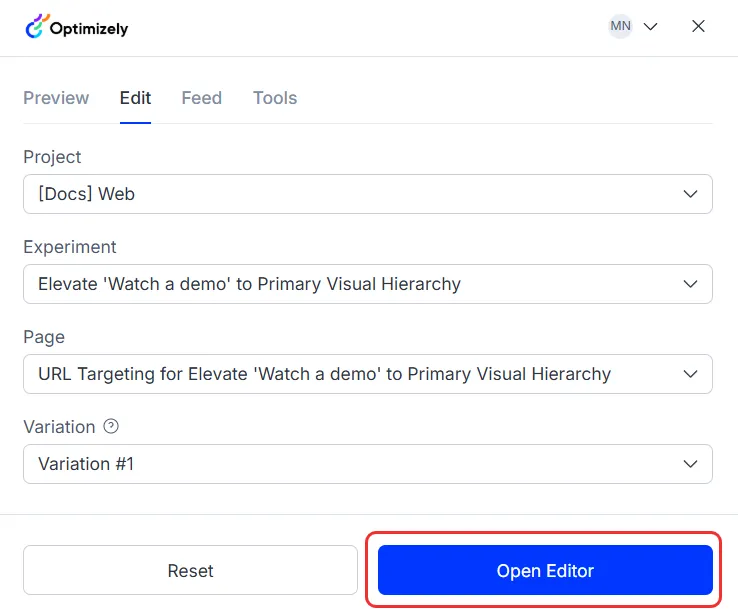Close the Optimizely panel
Image resolution: width=738 pixels, height=614 pixels.
(x=698, y=26)
